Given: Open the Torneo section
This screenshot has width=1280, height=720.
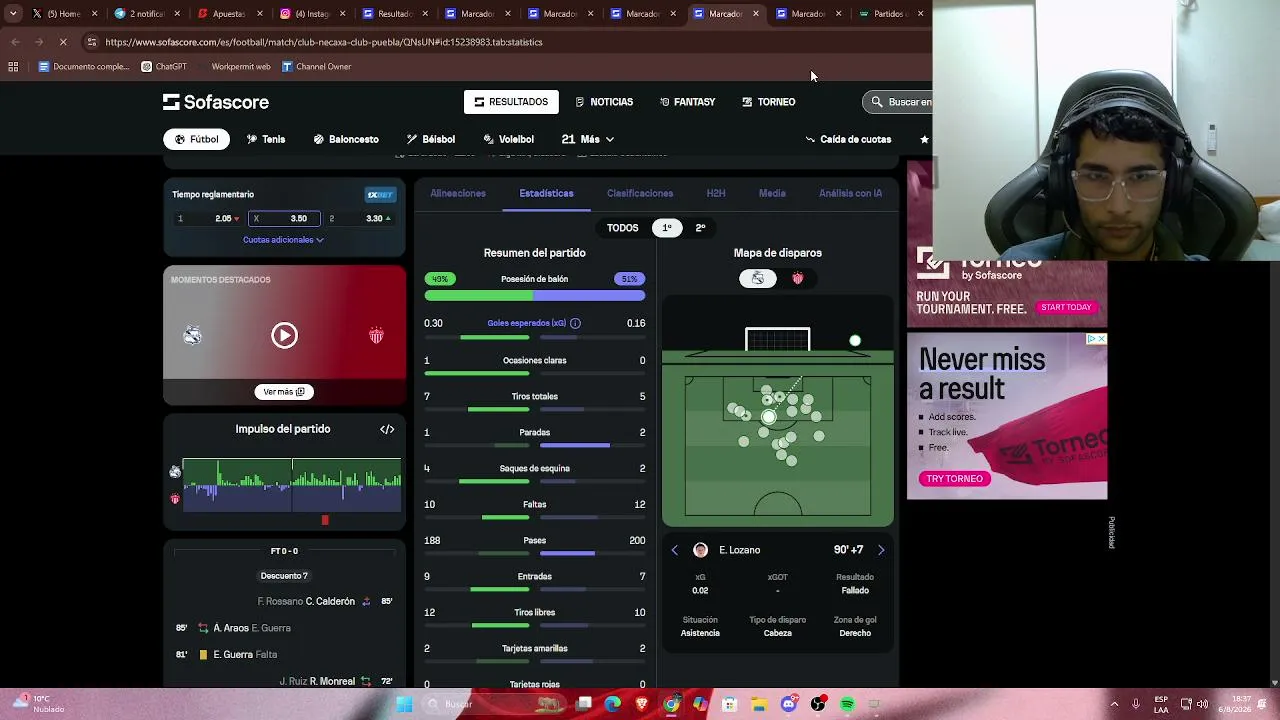Looking at the screenshot, I should point(768,102).
